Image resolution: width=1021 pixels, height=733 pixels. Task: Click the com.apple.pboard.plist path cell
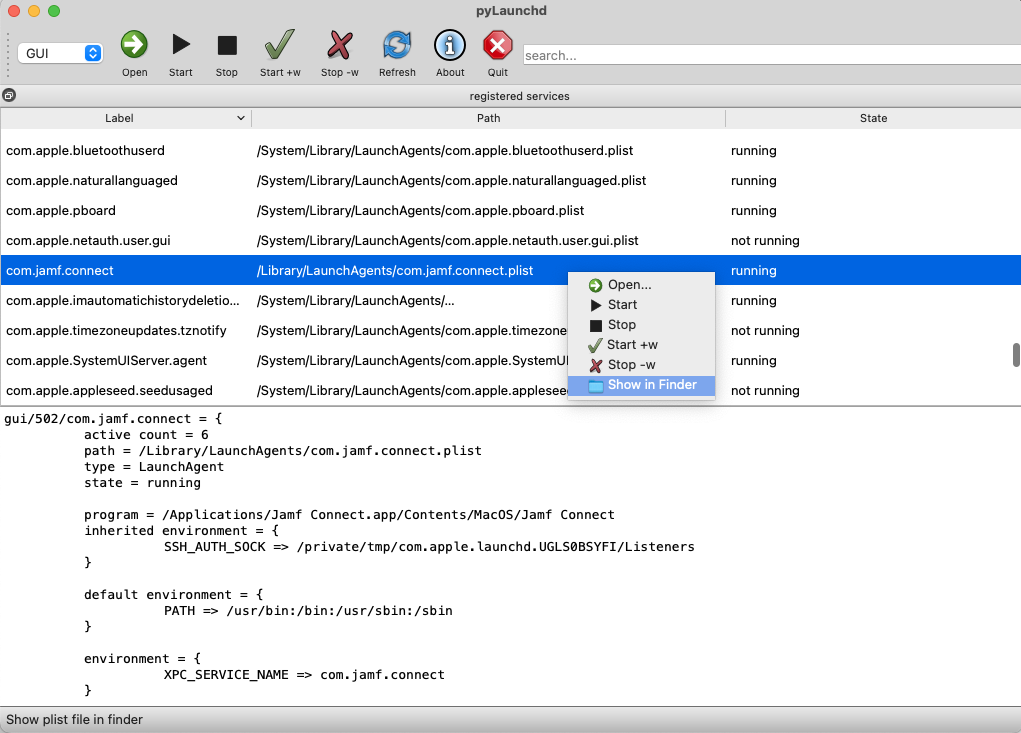click(x=420, y=210)
